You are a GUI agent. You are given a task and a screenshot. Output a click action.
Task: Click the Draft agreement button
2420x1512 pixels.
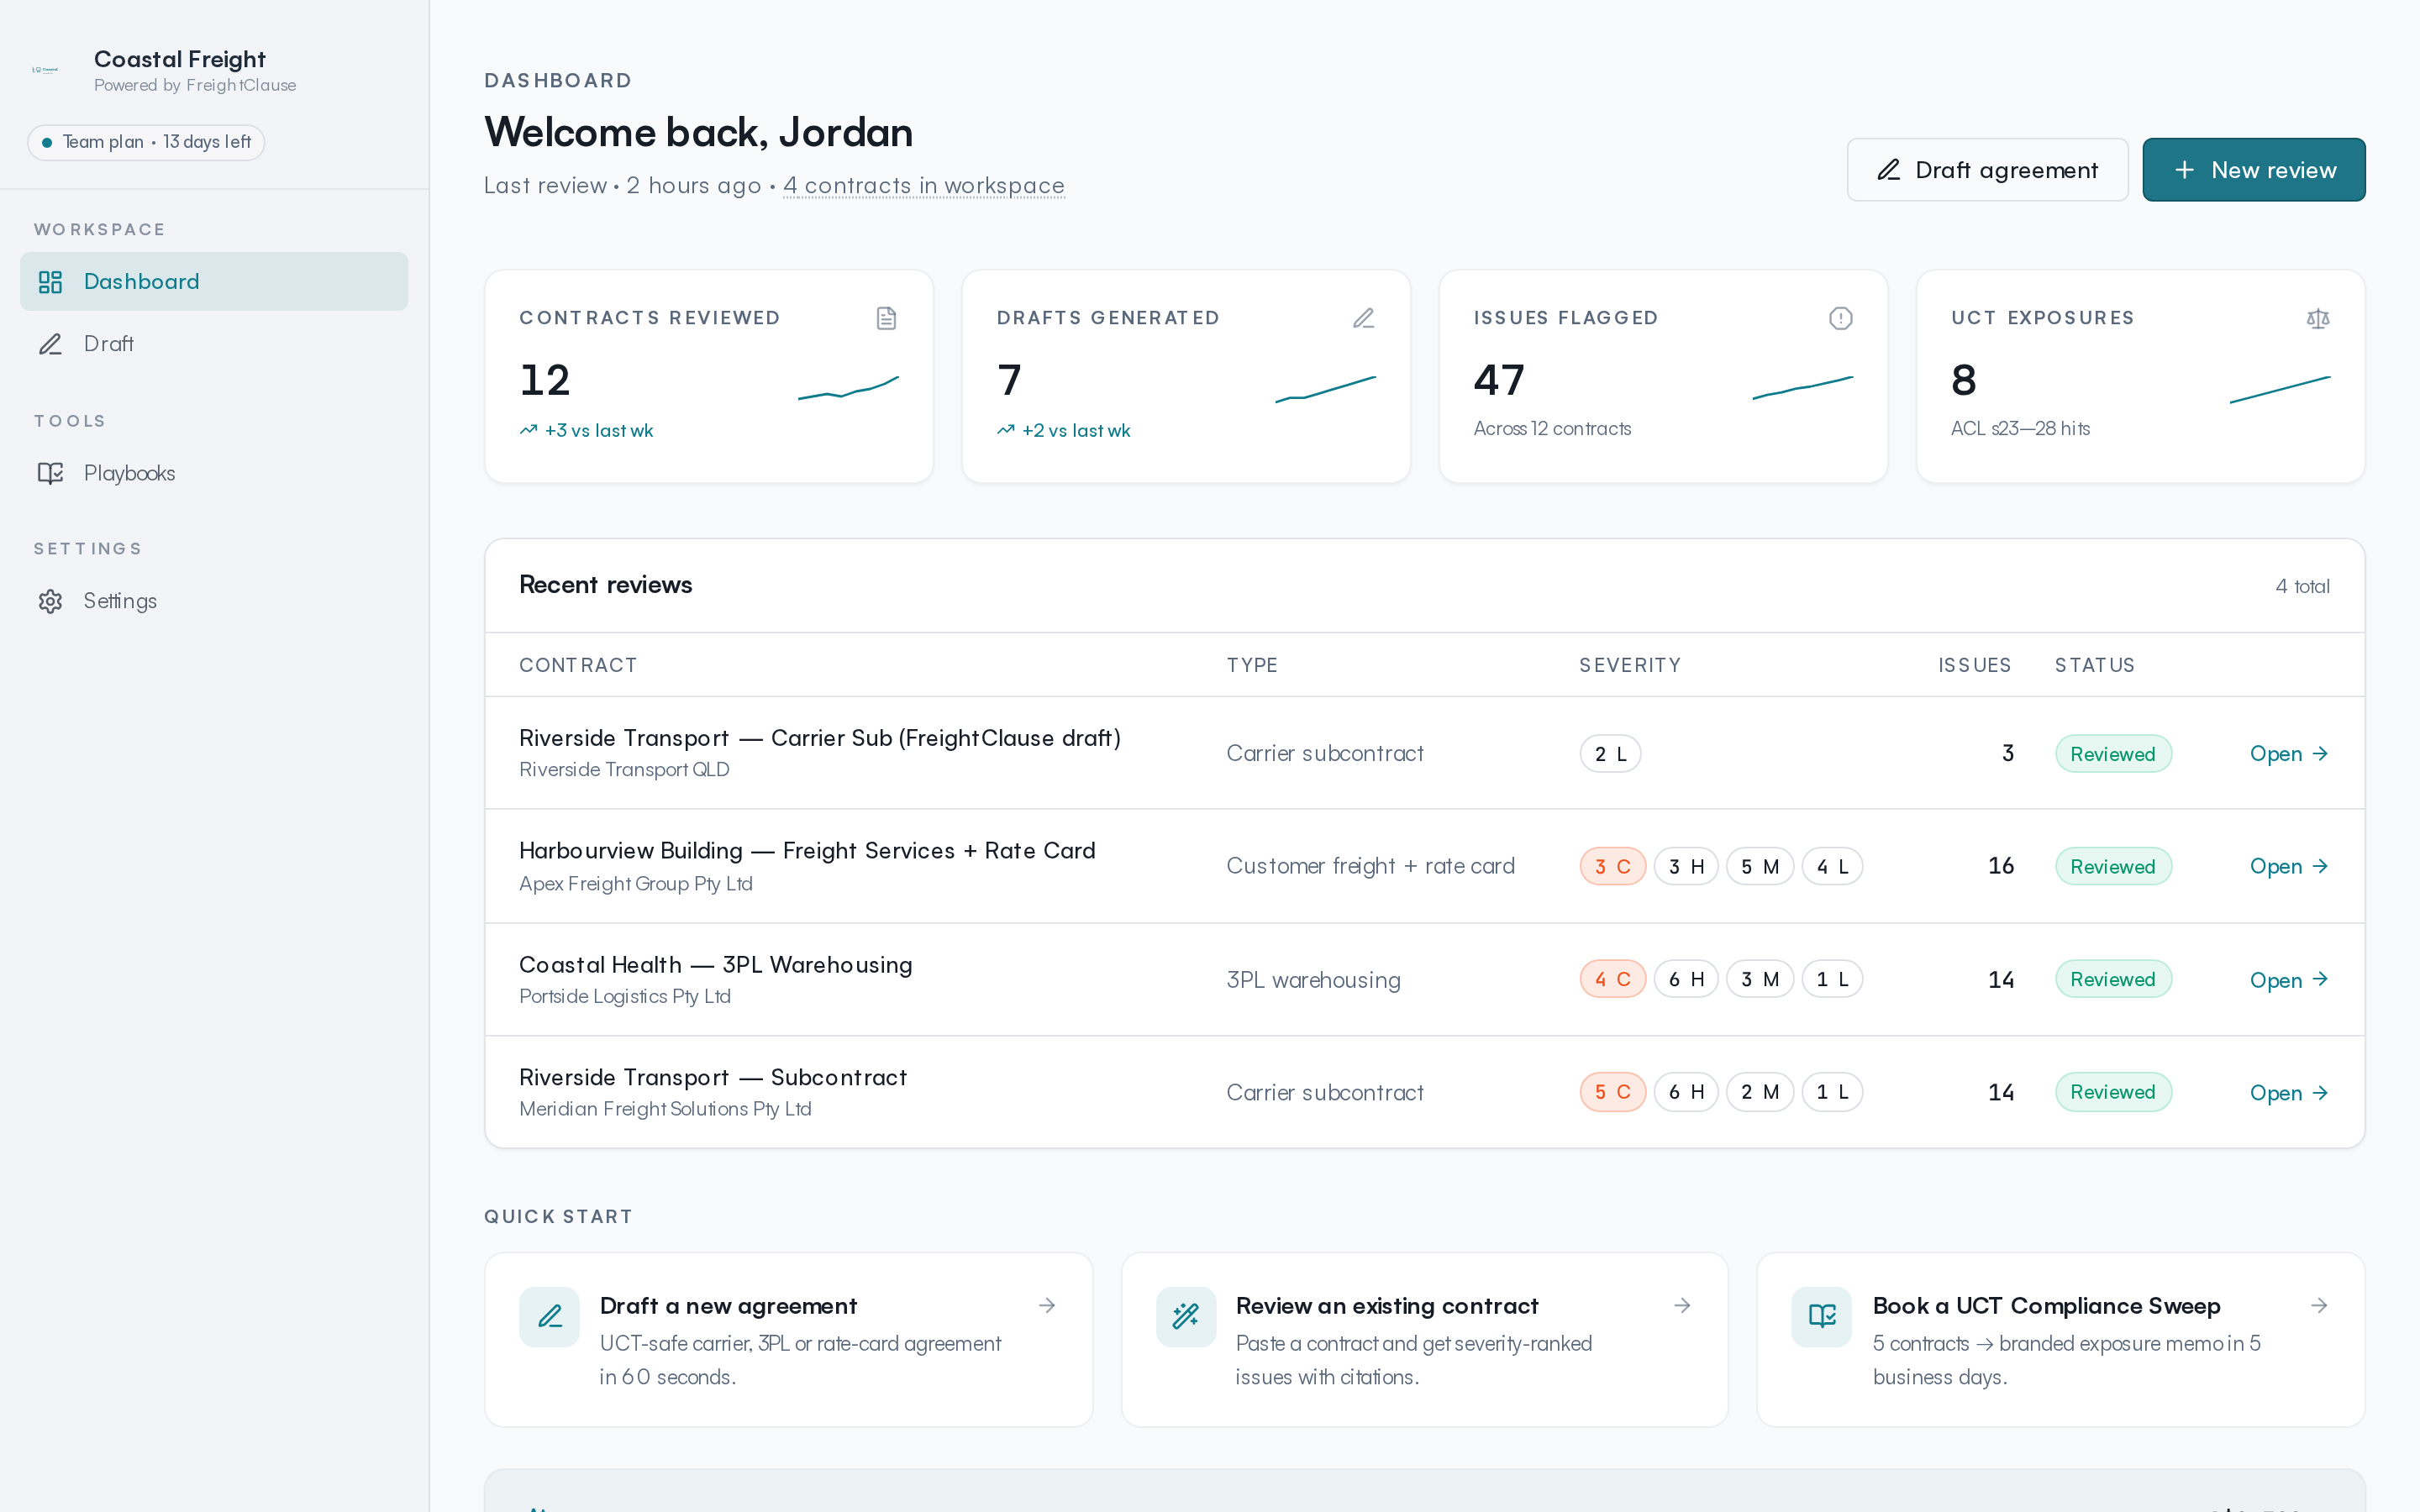coord(1987,170)
